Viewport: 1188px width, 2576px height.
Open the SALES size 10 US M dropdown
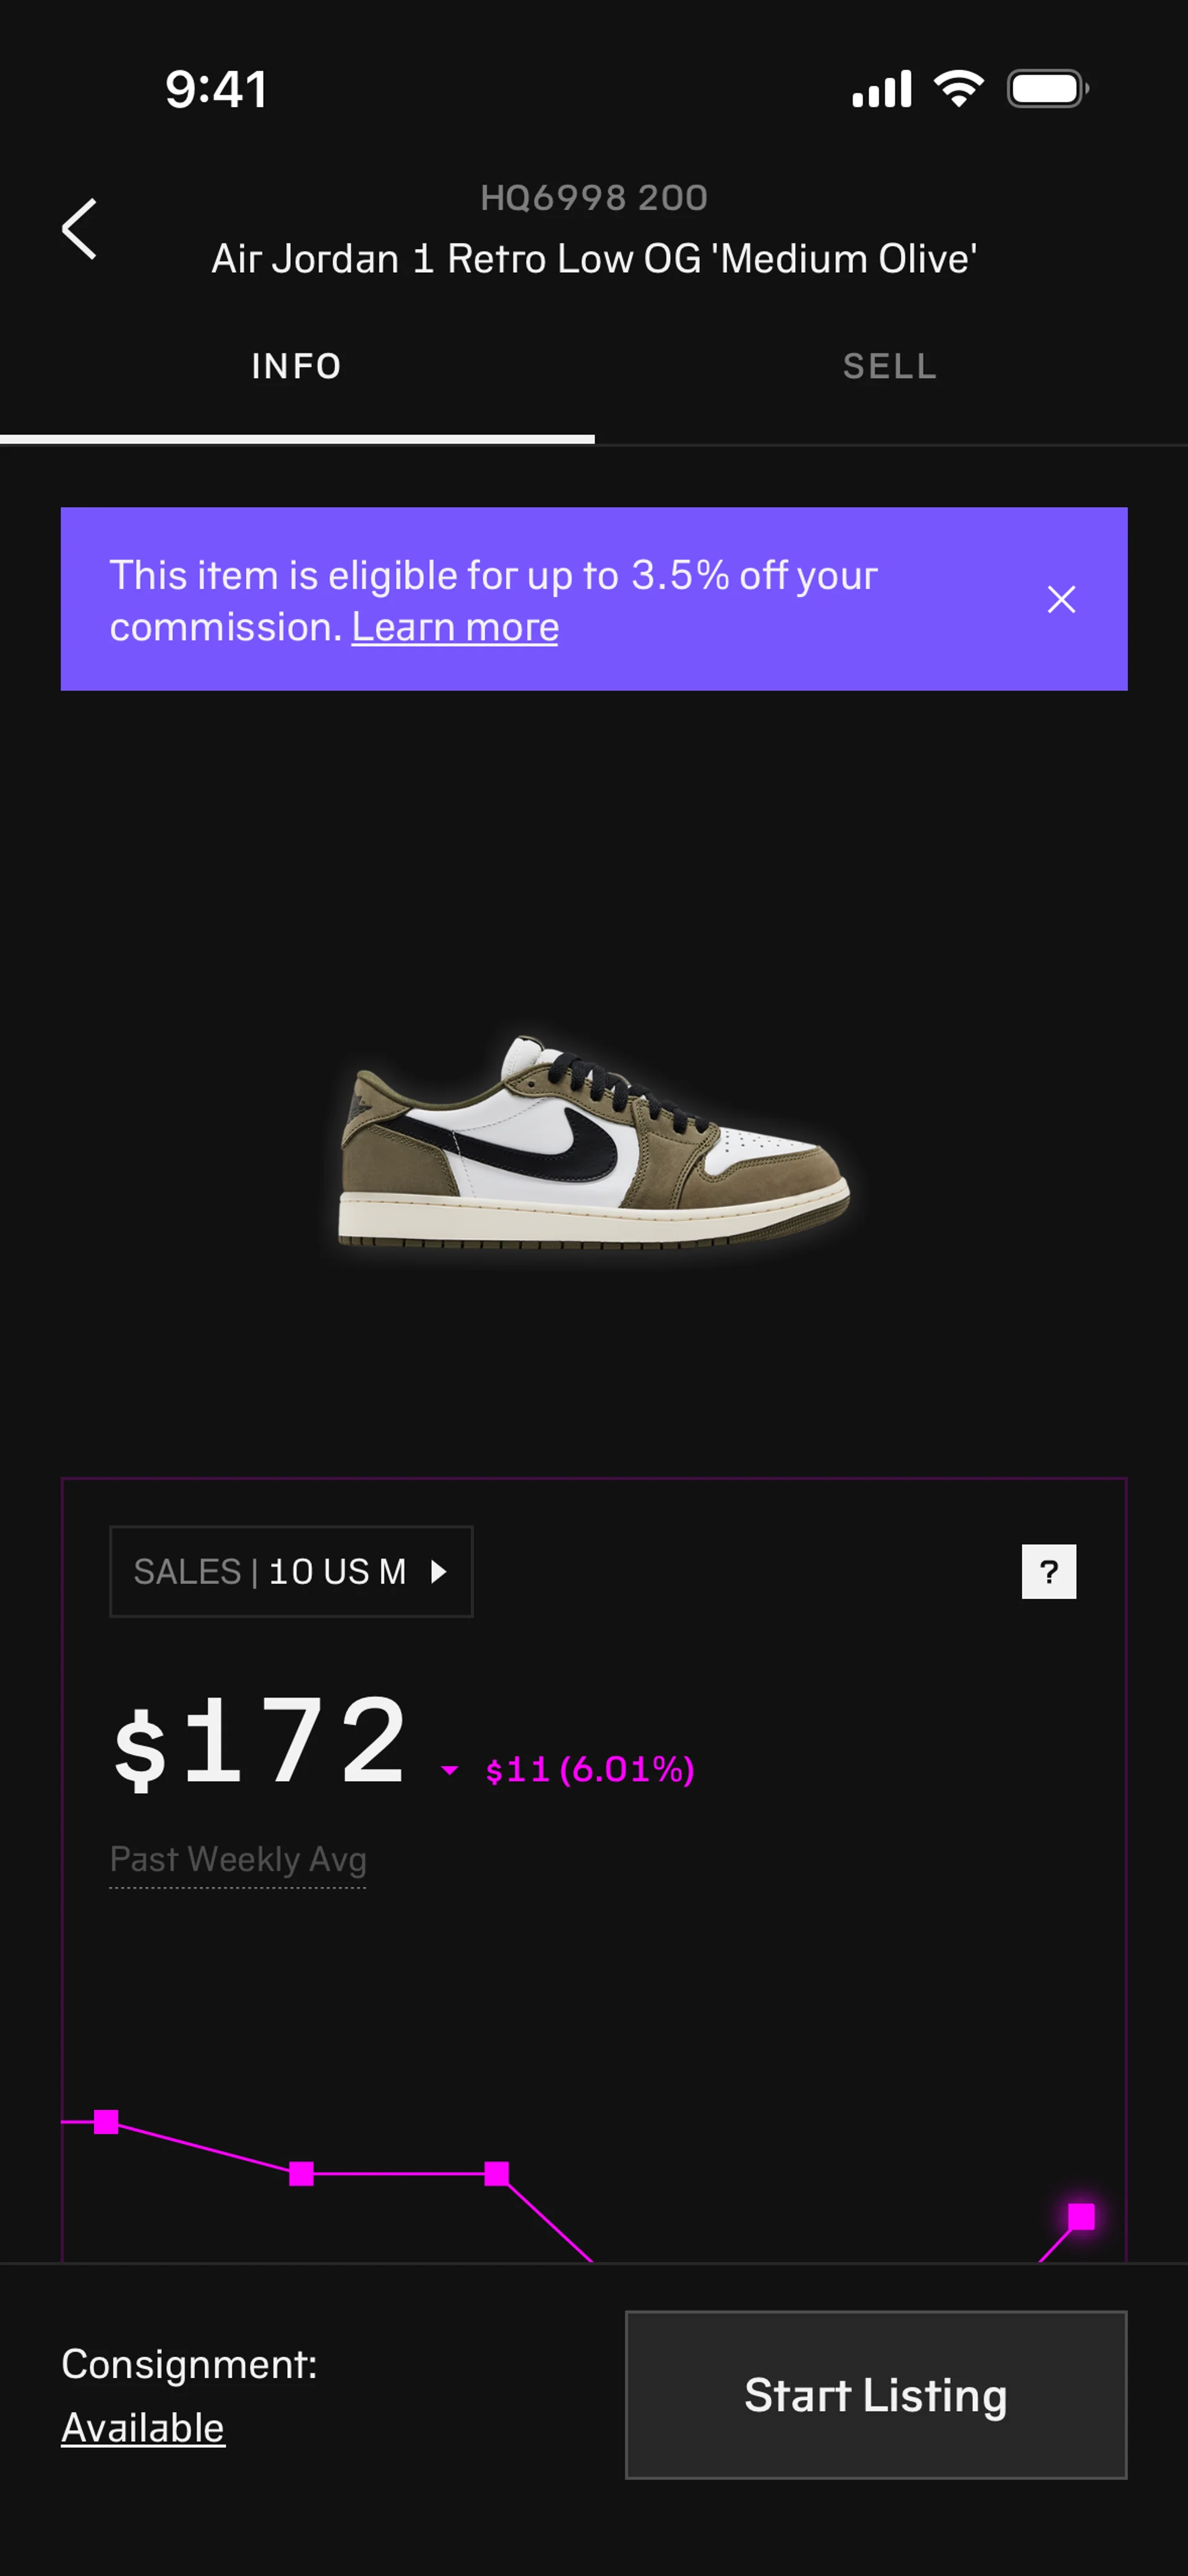click(291, 1572)
